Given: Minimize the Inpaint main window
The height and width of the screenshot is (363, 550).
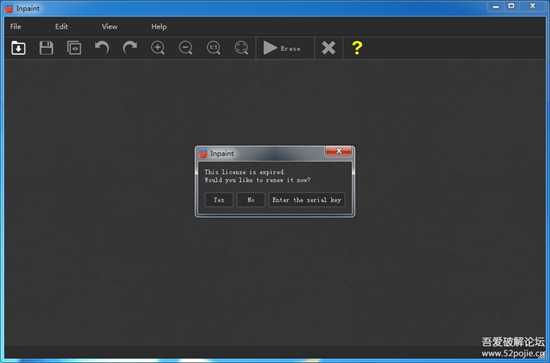Looking at the screenshot, I should tap(496, 6).
